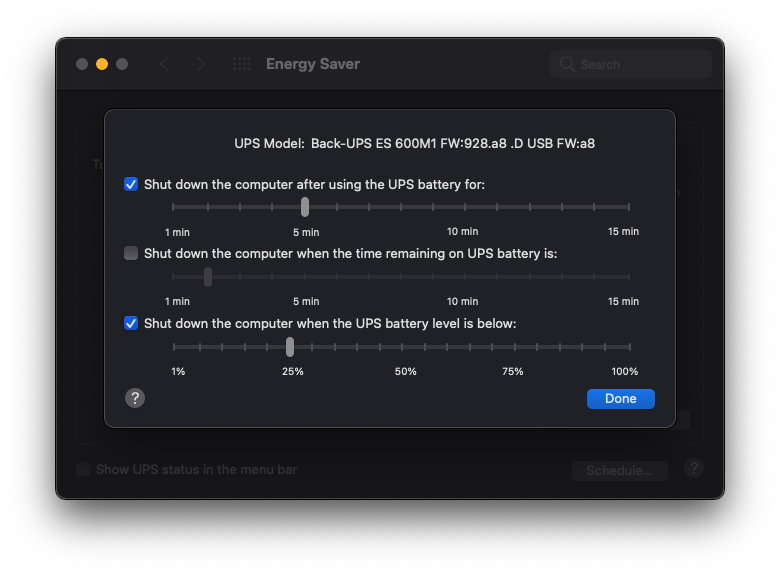Click the time remaining slider thumb
780x573 pixels.
tap(208, 277)
